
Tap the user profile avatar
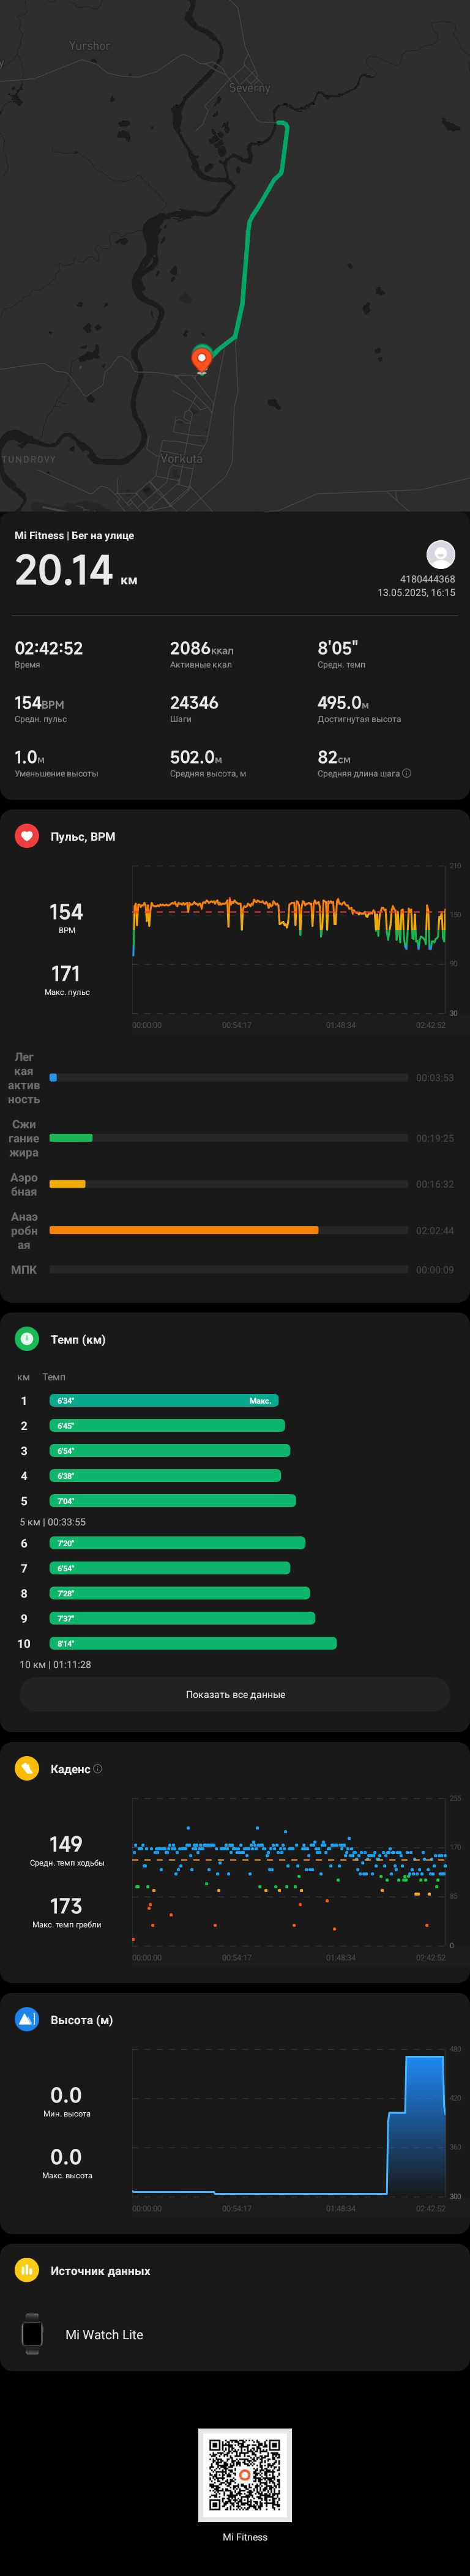click(441, 554)
